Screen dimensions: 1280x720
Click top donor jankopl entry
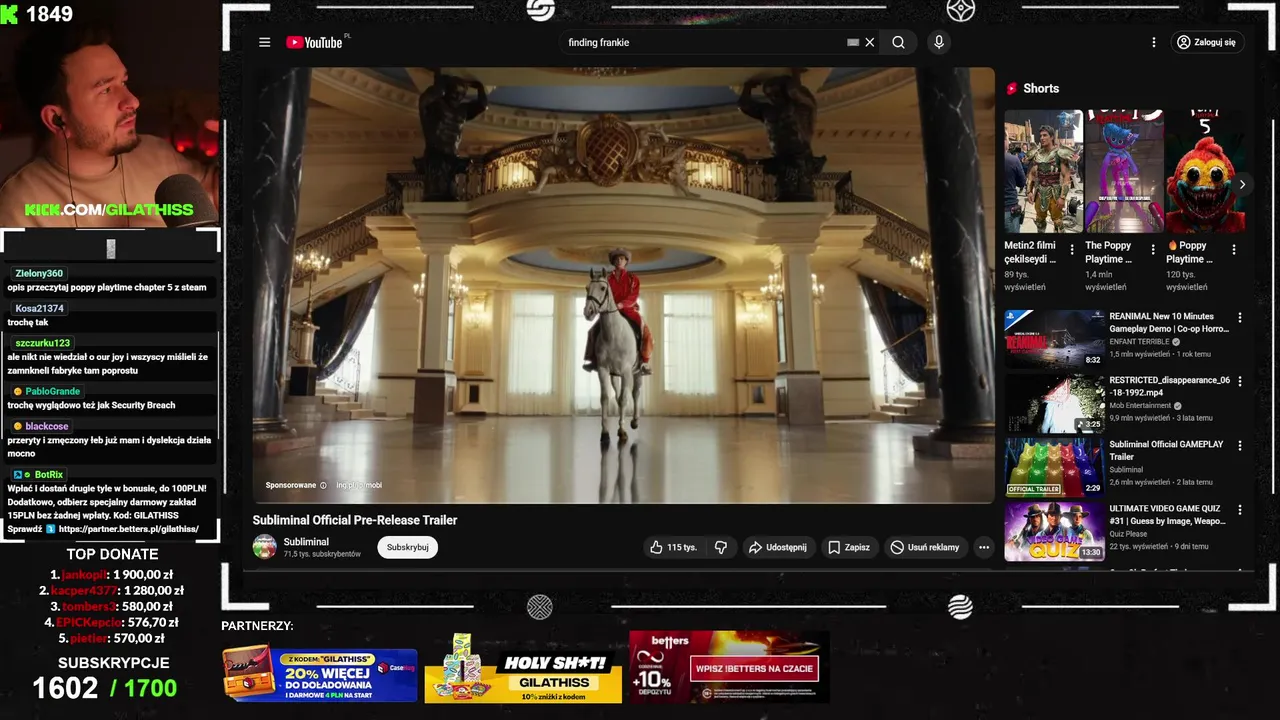point(111,574)
